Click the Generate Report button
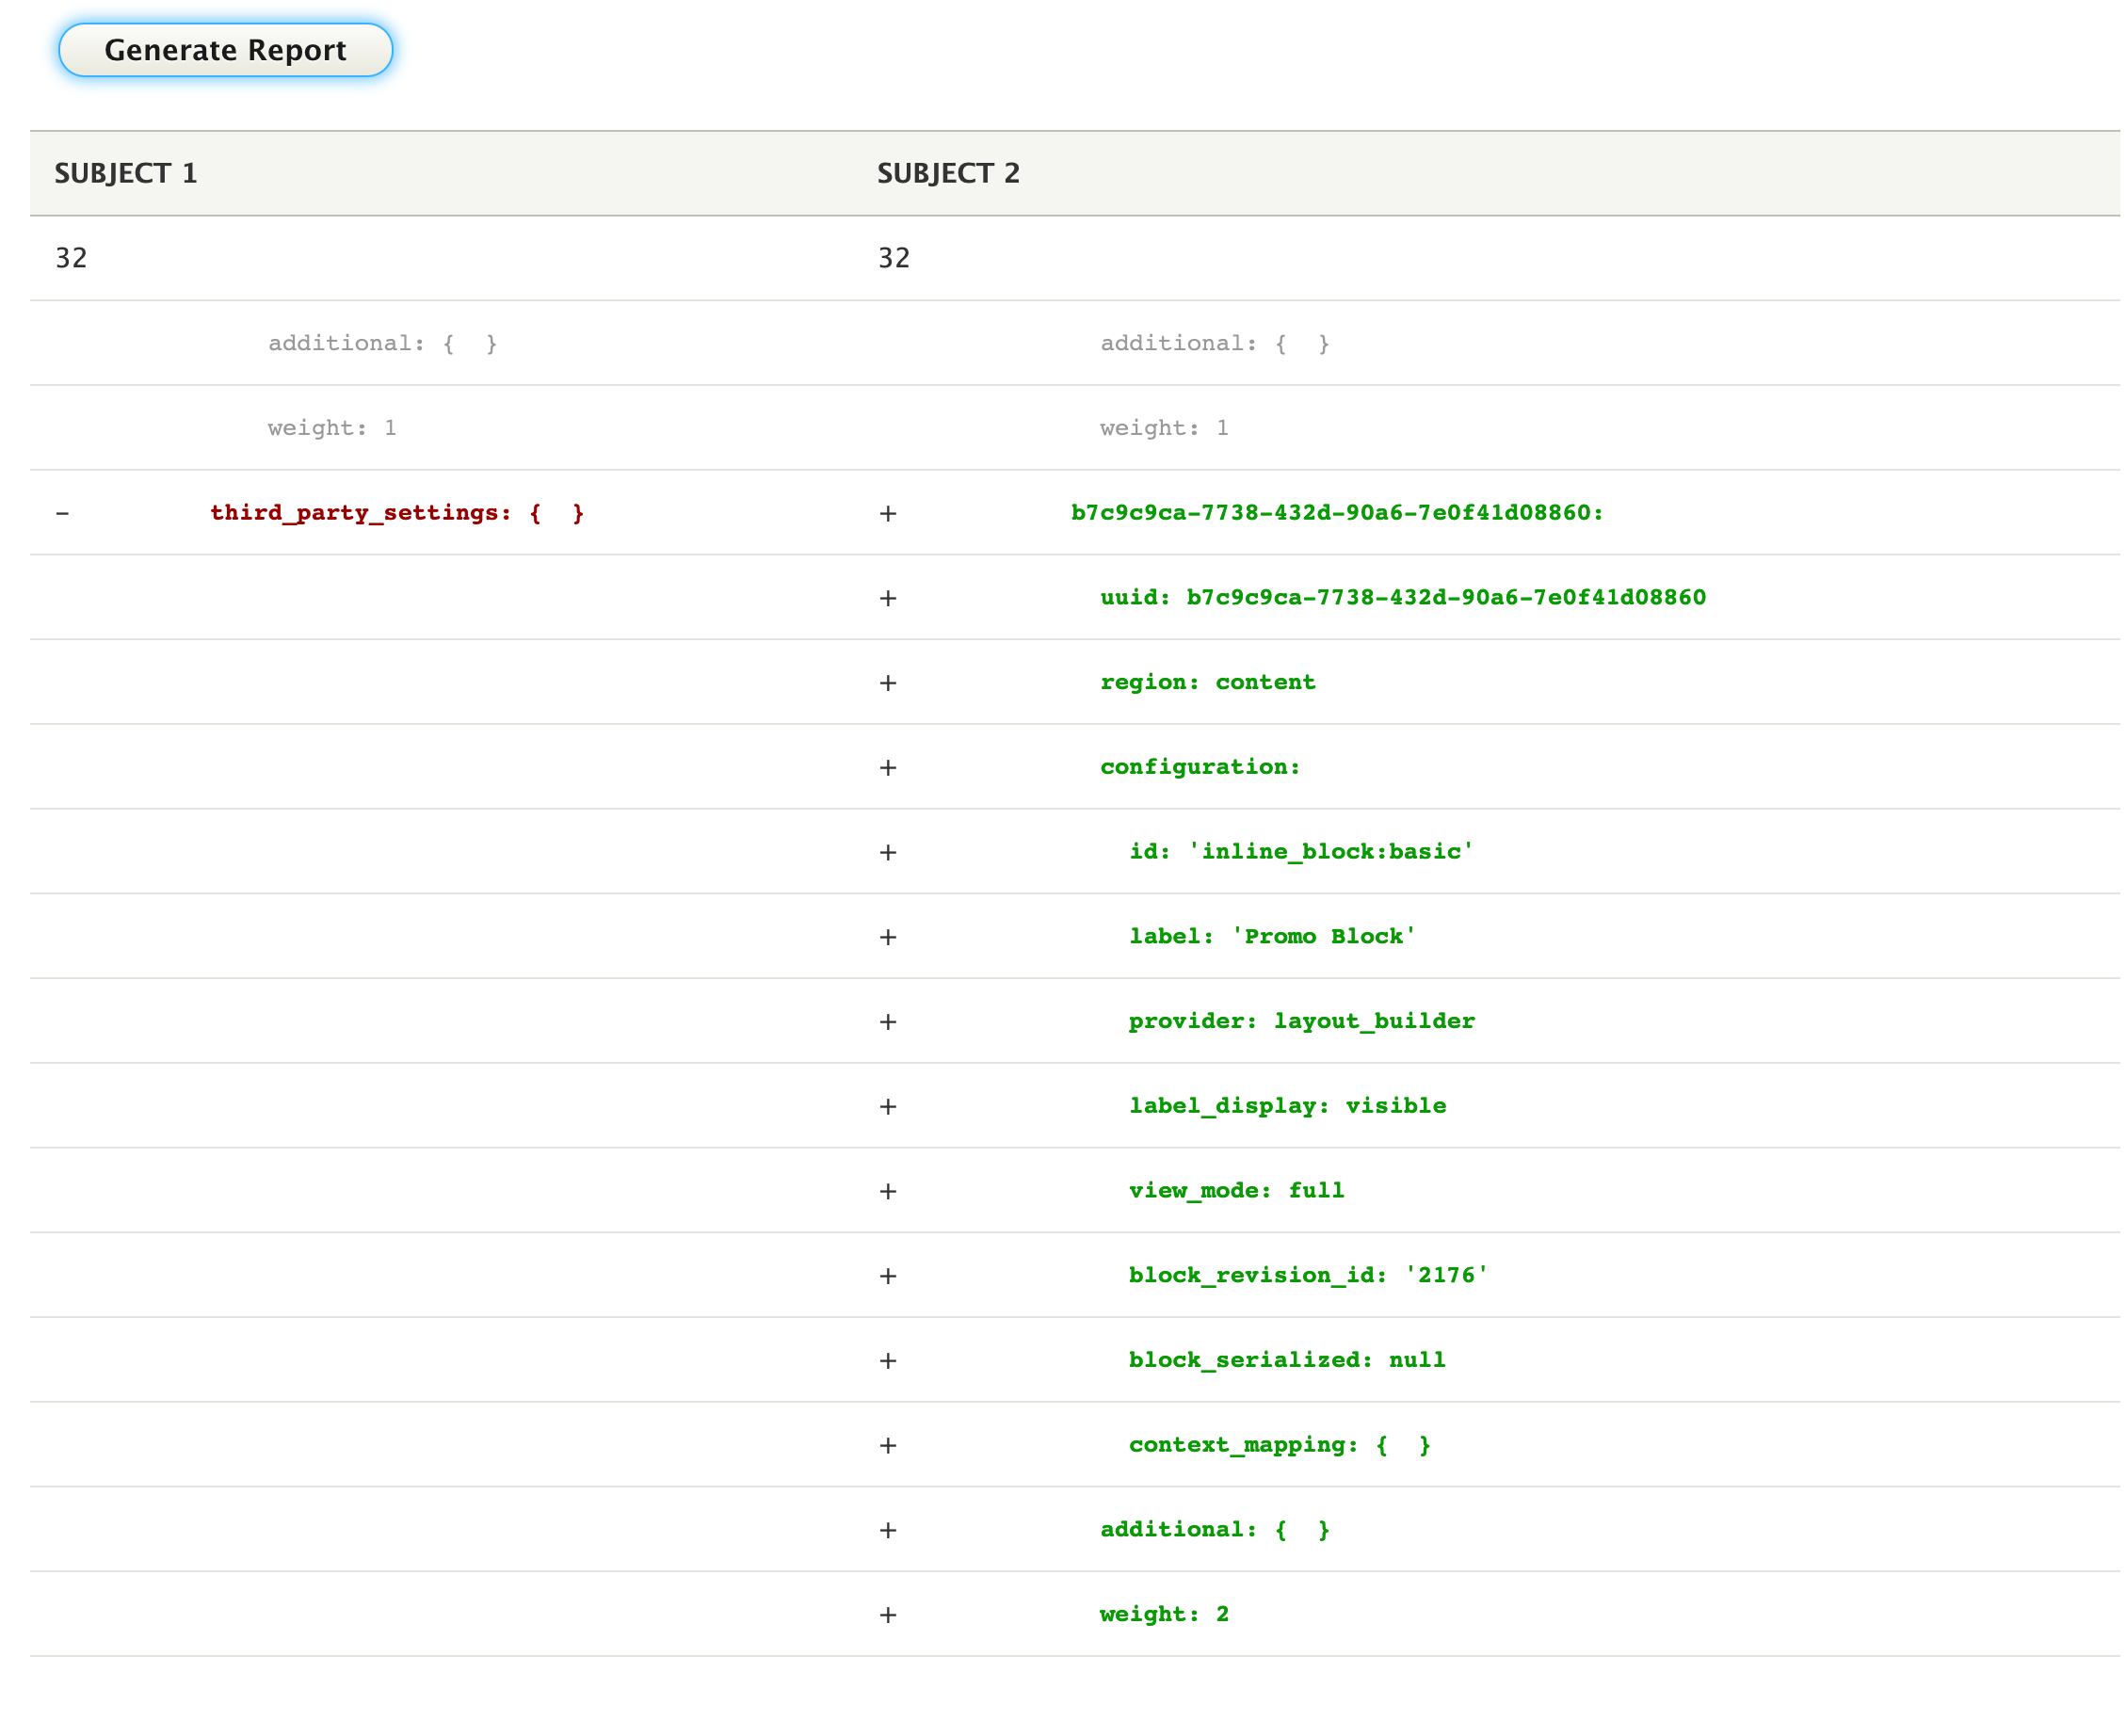The image size is (2126, 1736). coord(224,49)
